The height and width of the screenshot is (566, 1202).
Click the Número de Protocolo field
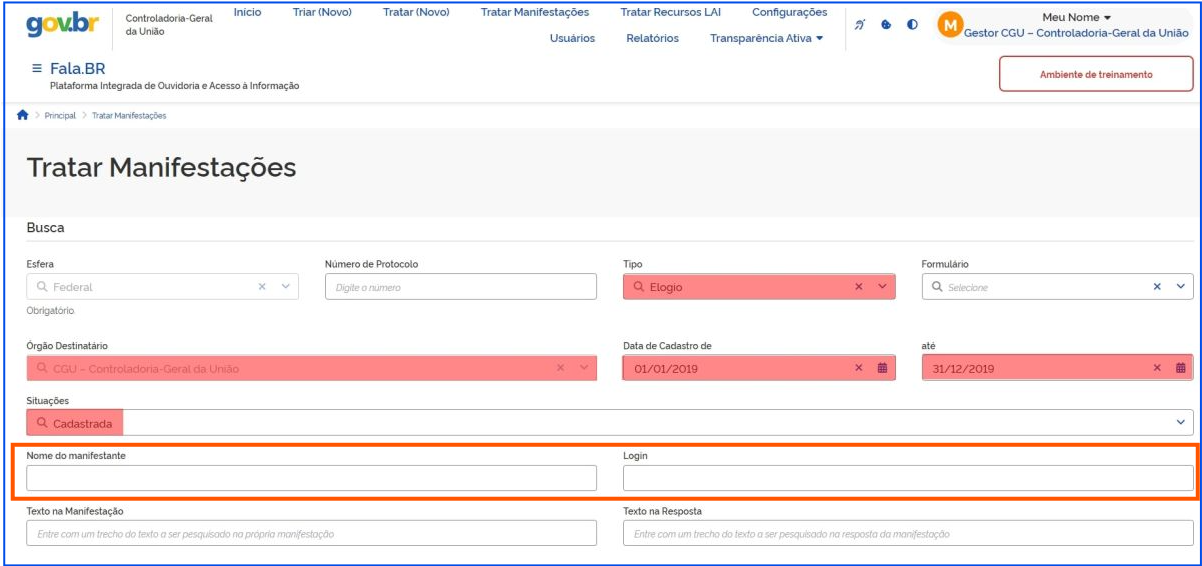click(x=460, y=287)
